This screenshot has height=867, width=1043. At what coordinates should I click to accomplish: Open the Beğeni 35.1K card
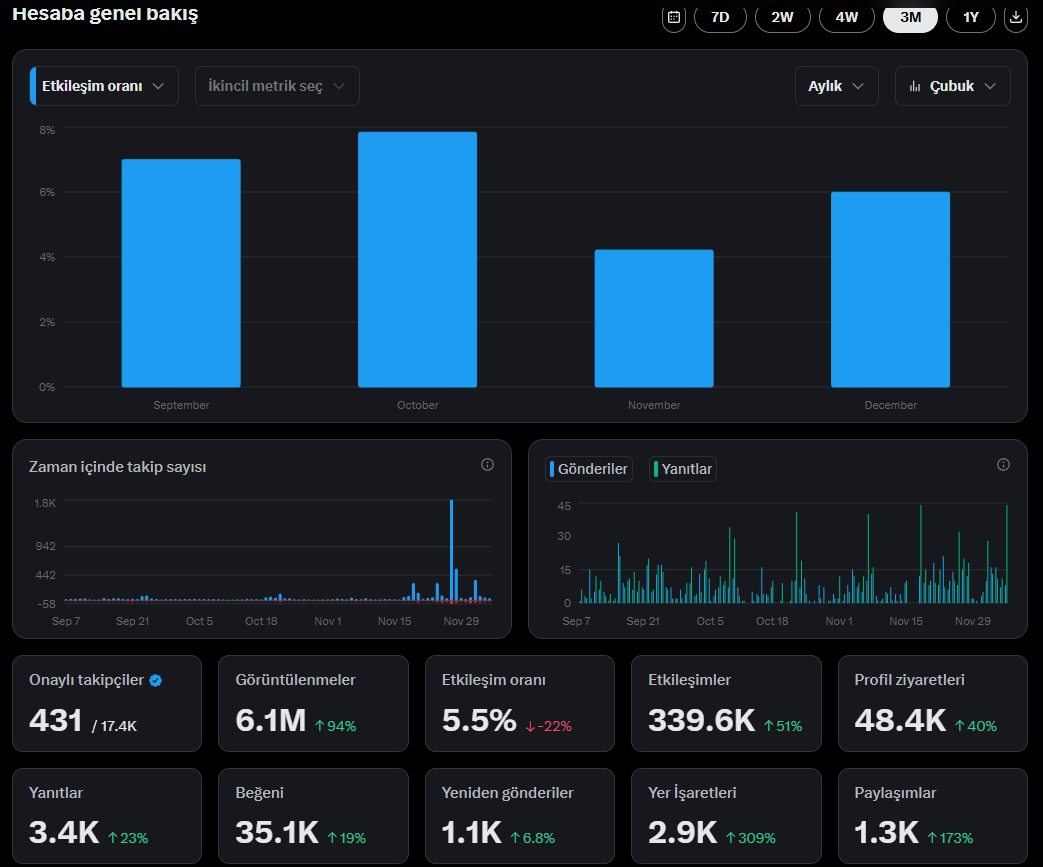pos(313,816)
